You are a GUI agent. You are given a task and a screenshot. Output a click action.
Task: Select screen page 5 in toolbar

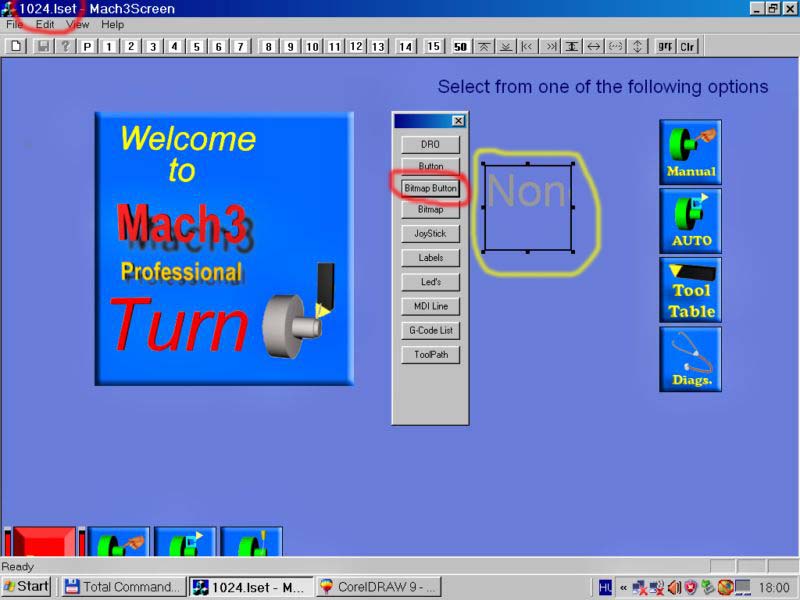196,46
